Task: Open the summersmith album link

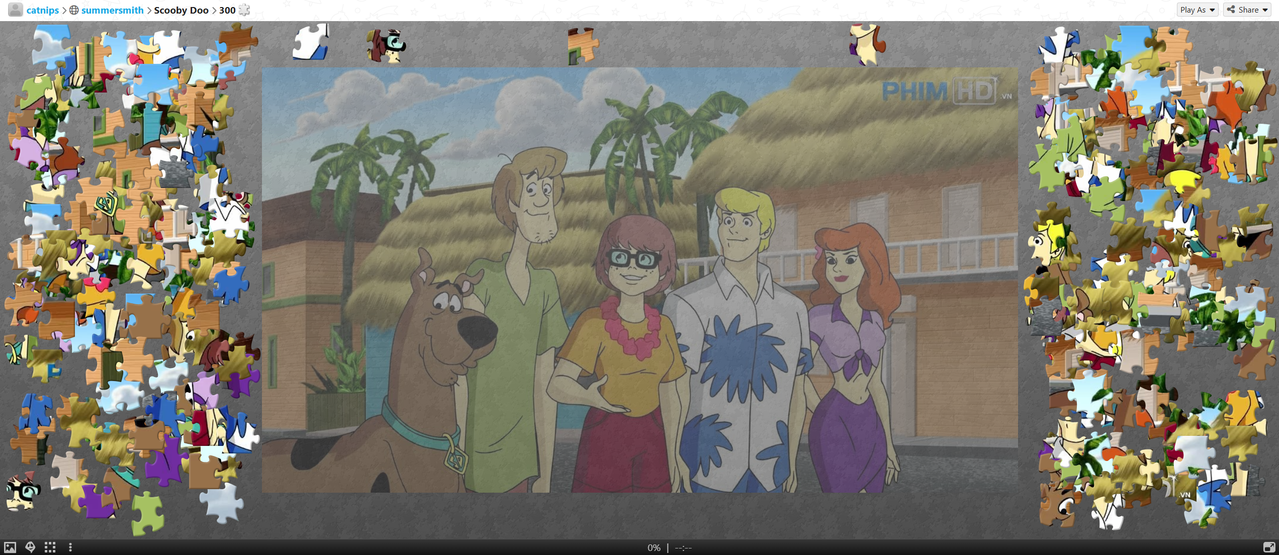Action: click(x=112, y=10)
